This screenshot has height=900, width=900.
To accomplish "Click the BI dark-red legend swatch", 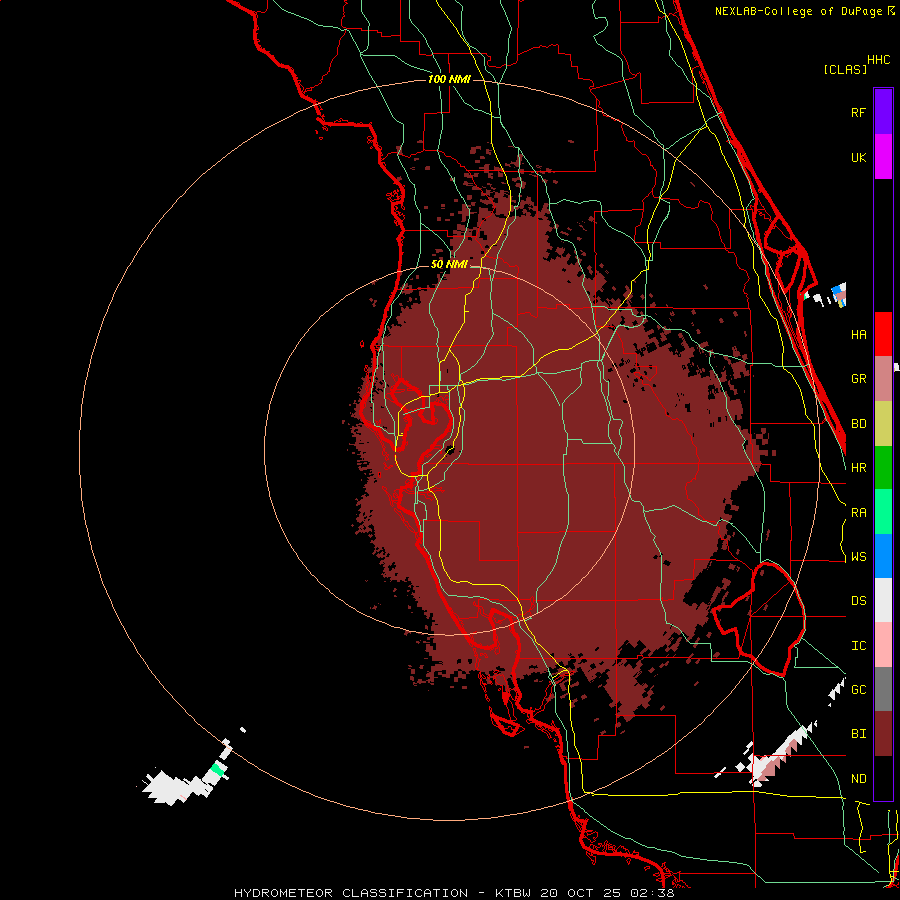I will (883, 734).
